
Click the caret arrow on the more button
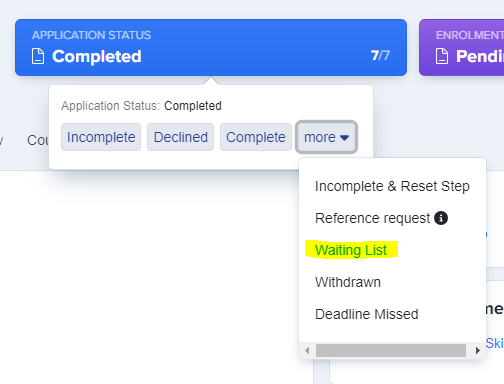(x=344, y=138)
